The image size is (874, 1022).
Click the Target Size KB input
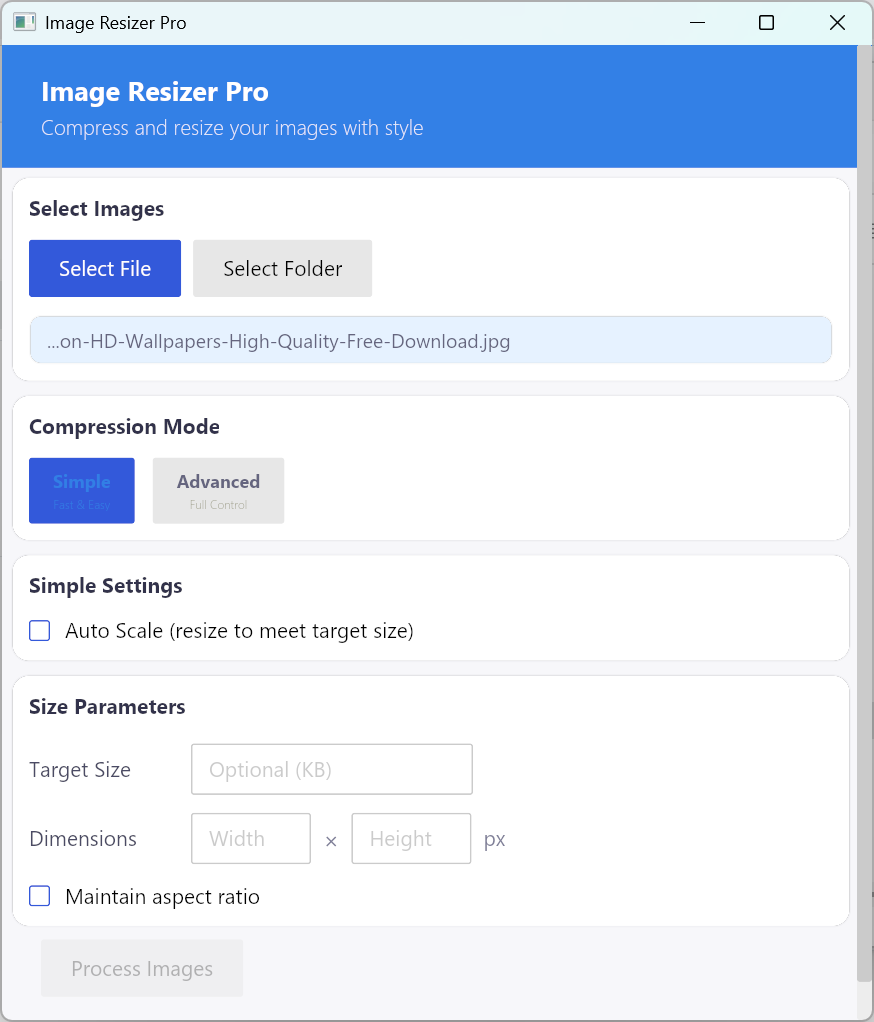tap(331, 769)
